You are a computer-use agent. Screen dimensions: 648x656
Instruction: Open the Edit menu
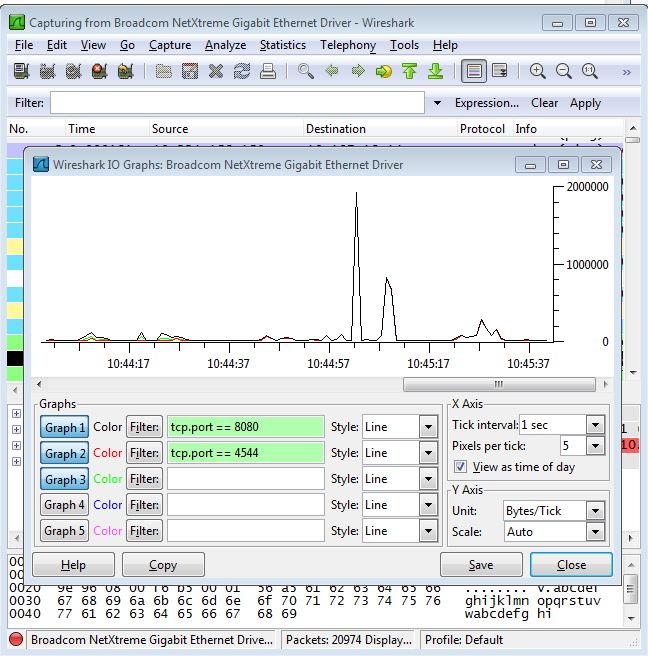click(56, 45)
